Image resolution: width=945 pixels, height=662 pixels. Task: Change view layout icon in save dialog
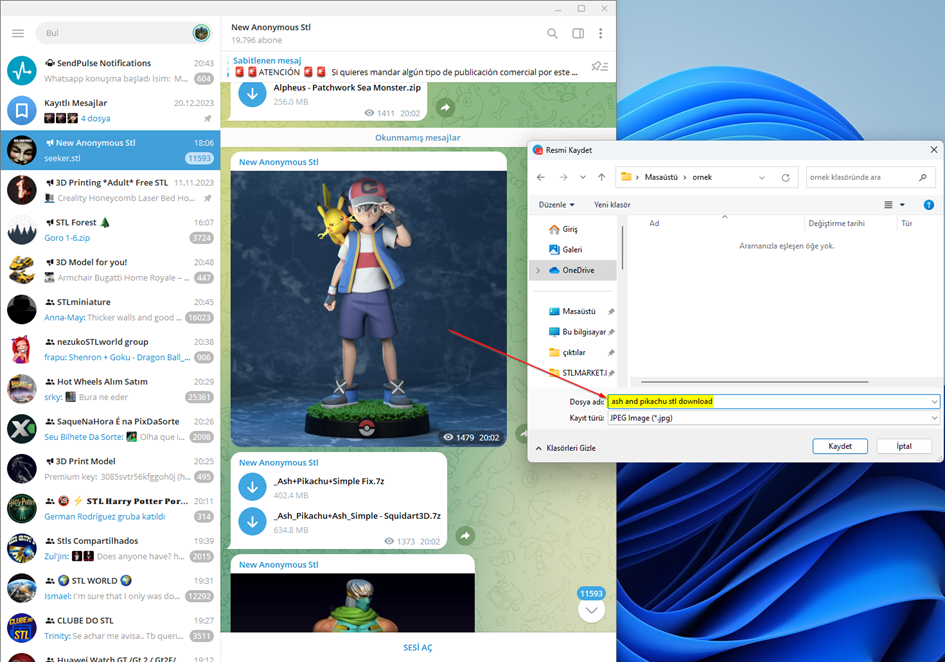(x=888, y=205)
